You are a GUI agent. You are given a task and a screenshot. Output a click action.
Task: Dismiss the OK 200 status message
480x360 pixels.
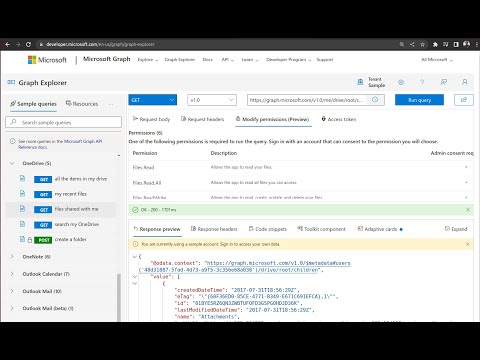tap(468, 210)
